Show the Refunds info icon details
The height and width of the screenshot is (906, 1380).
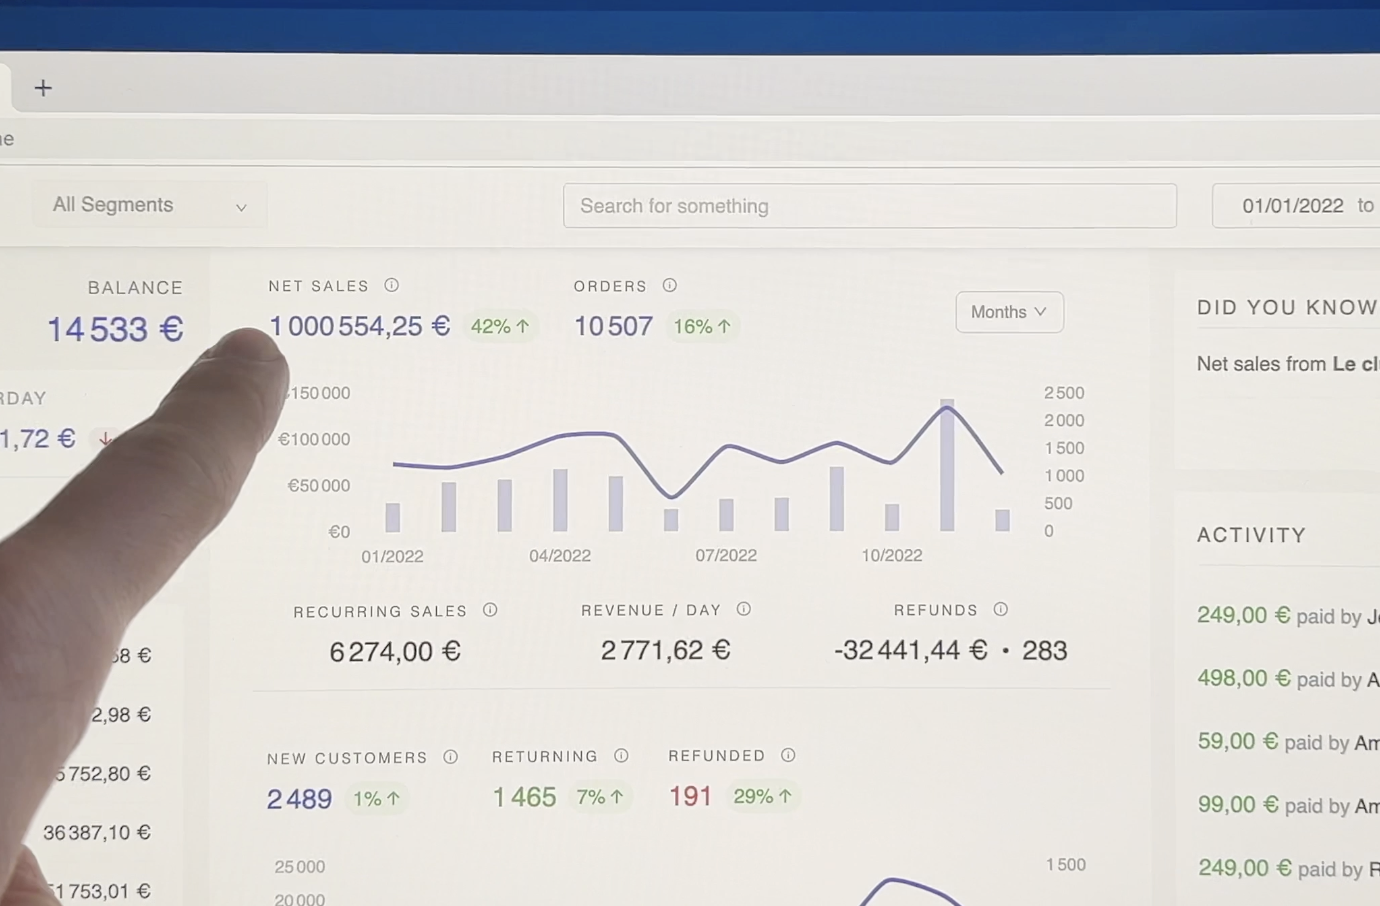pyautogui.click(x=1000, y=609)
